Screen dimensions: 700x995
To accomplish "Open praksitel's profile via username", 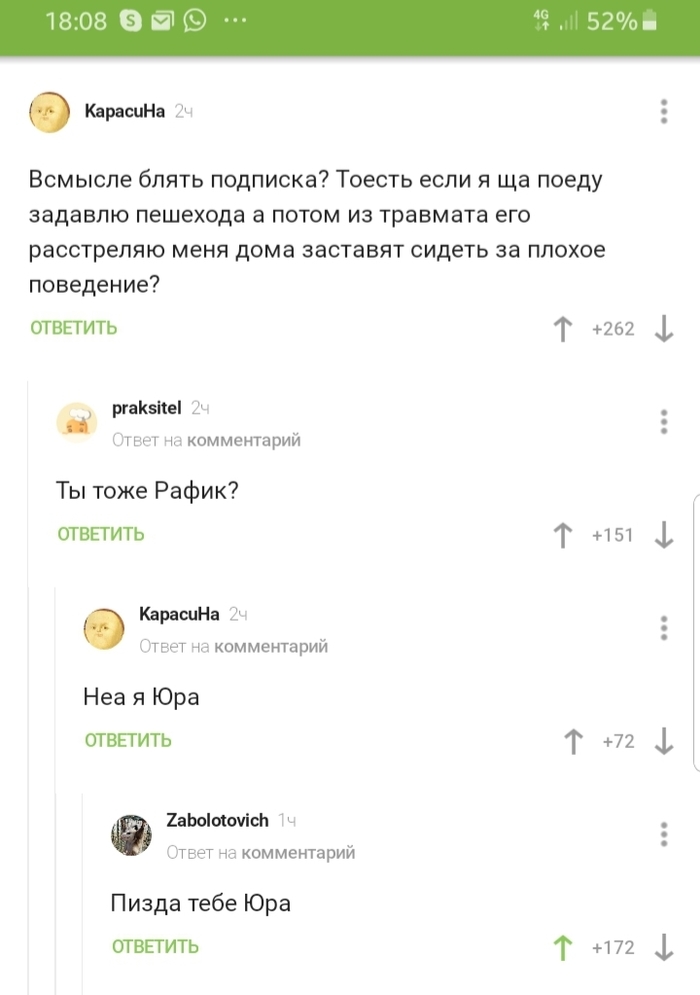I will click(x=146, y=408).
